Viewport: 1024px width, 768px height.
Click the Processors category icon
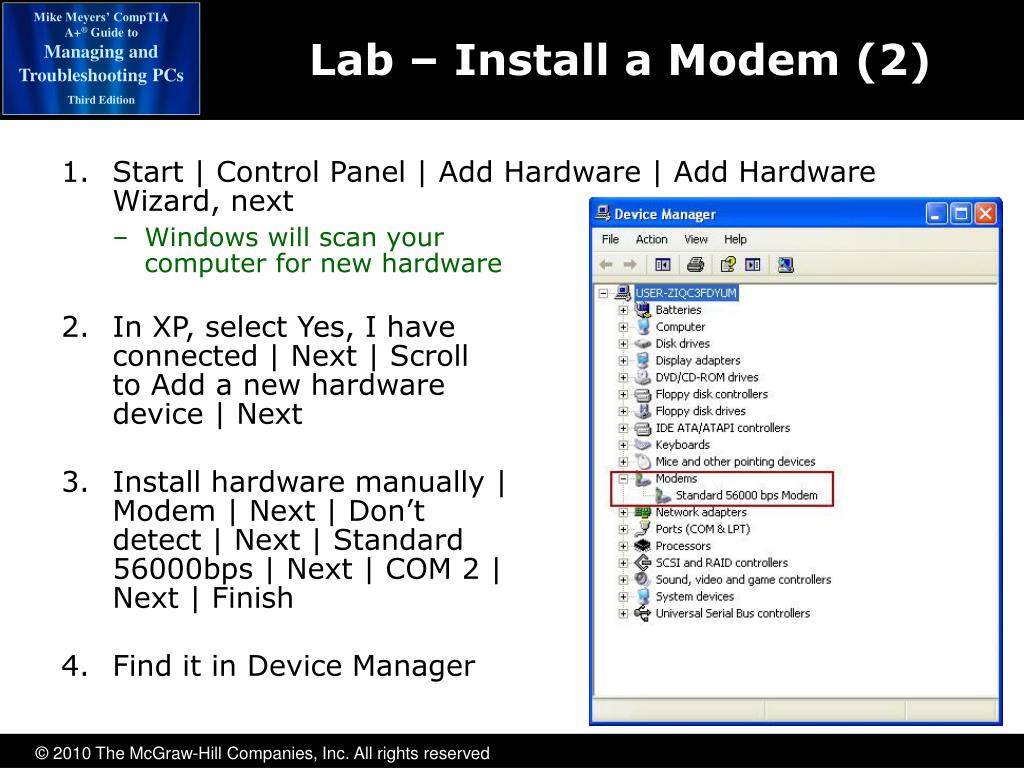click(643, 545)
